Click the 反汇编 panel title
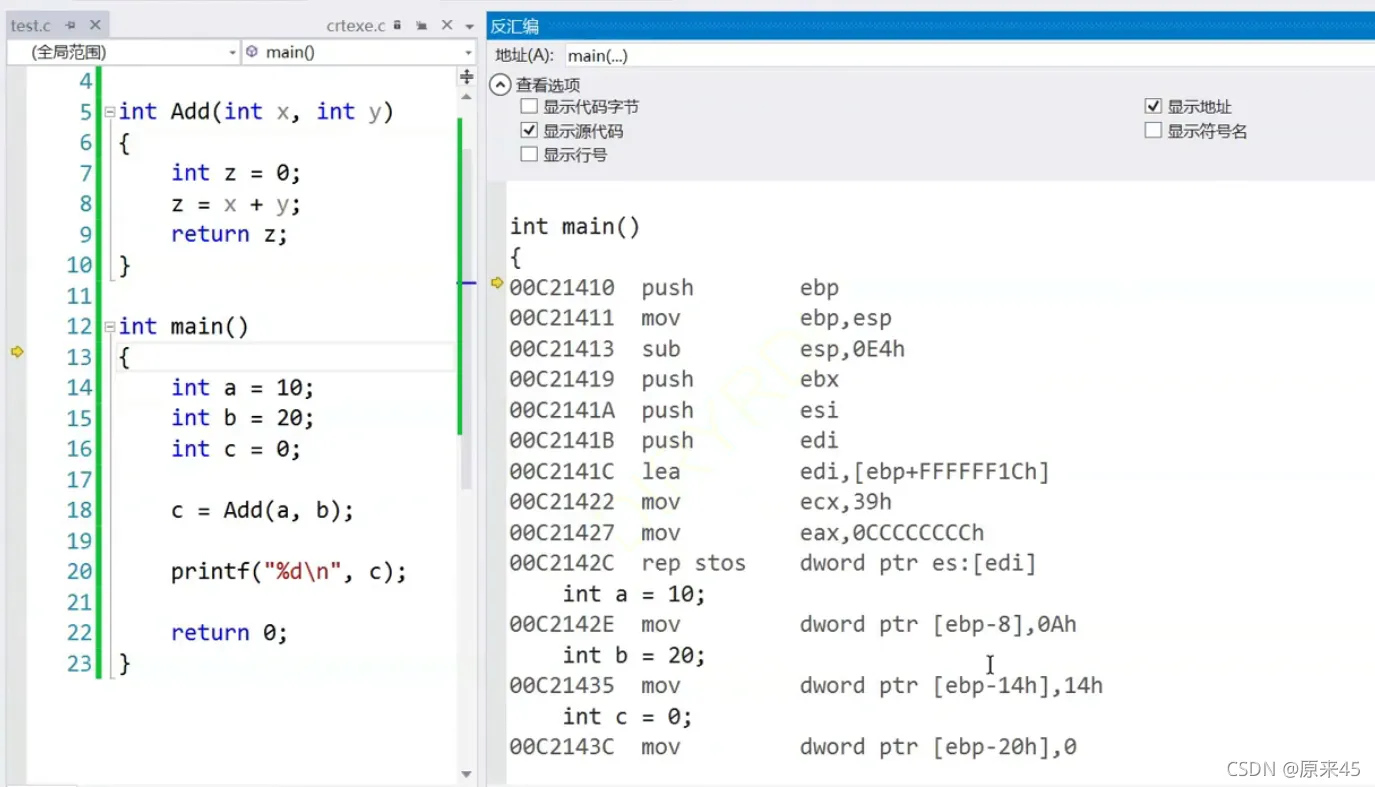Screen dimensions: 1375x787 (x=514, y=26)
